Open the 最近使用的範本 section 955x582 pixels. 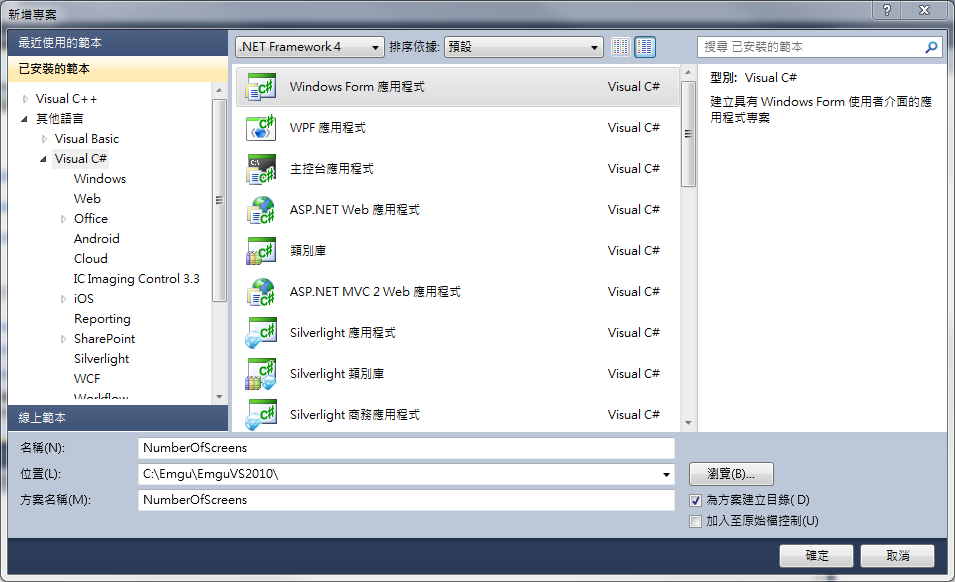click(118, 43)
